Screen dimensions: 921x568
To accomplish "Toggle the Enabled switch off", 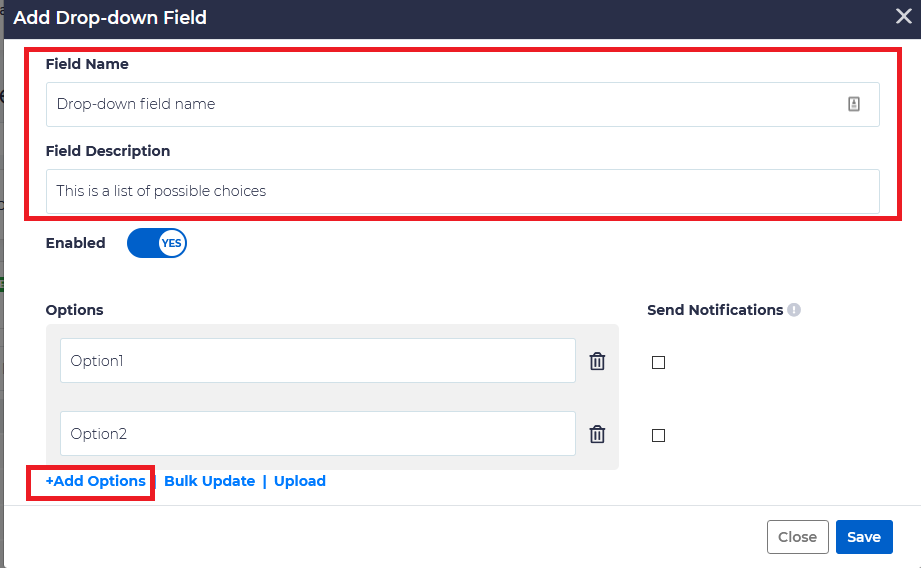I will (x=157, y=243).
